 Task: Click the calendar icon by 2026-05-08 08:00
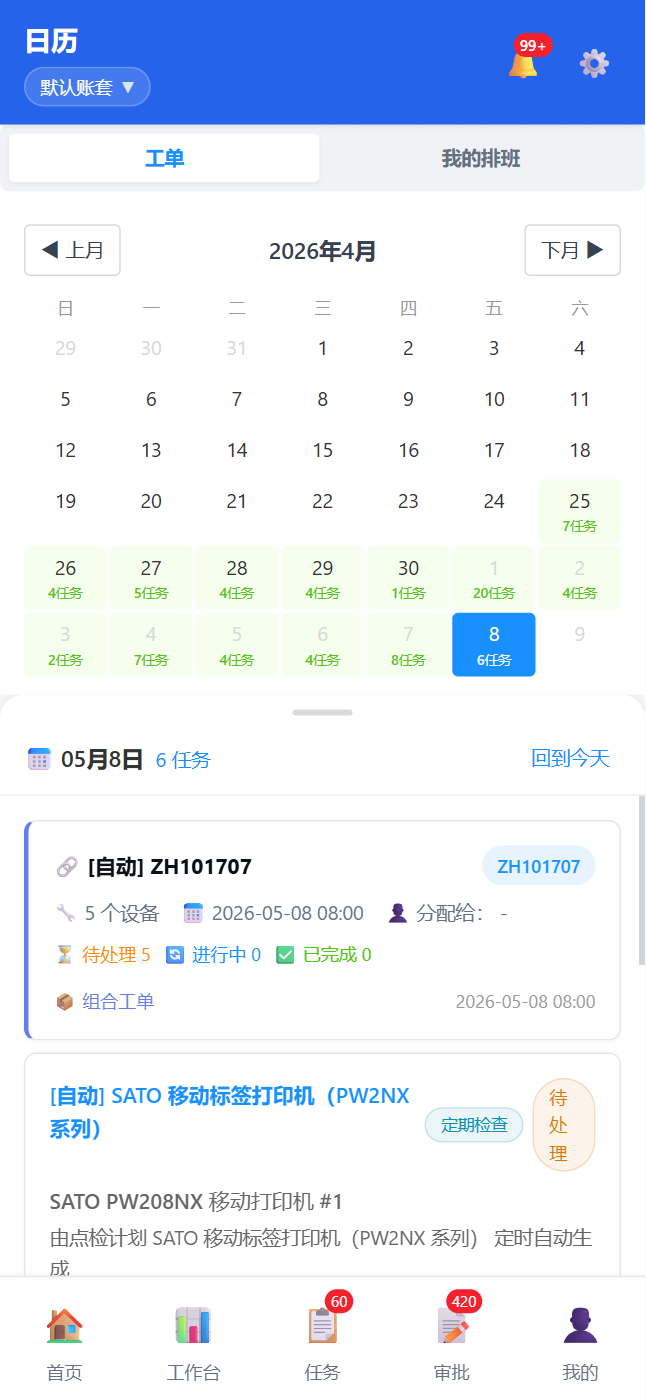[x=193, y=913]
